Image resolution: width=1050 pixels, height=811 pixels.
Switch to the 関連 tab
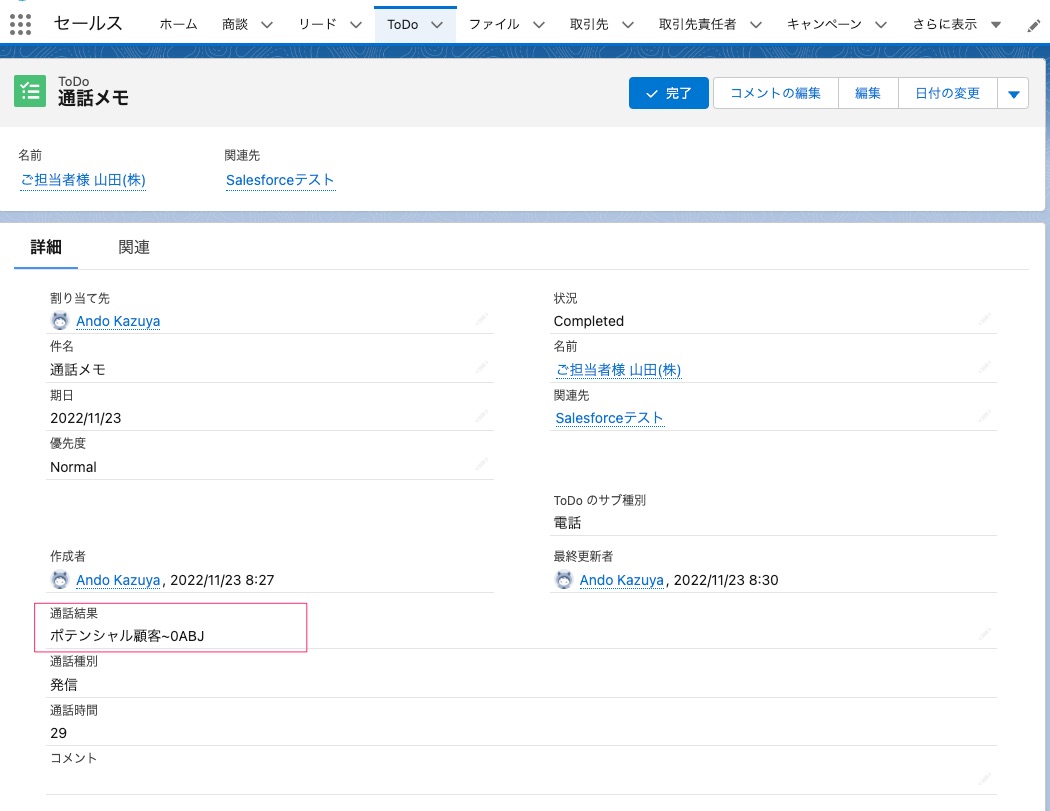(x=134, y=247)
